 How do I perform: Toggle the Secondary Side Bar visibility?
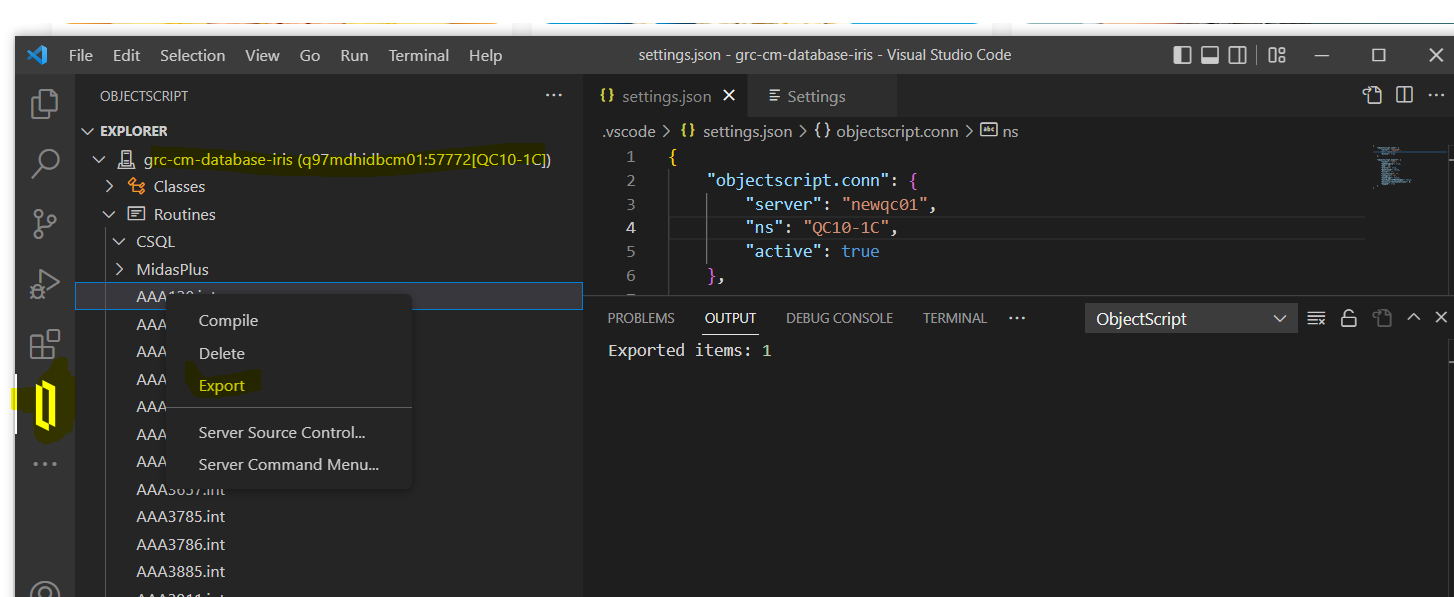1237,55
